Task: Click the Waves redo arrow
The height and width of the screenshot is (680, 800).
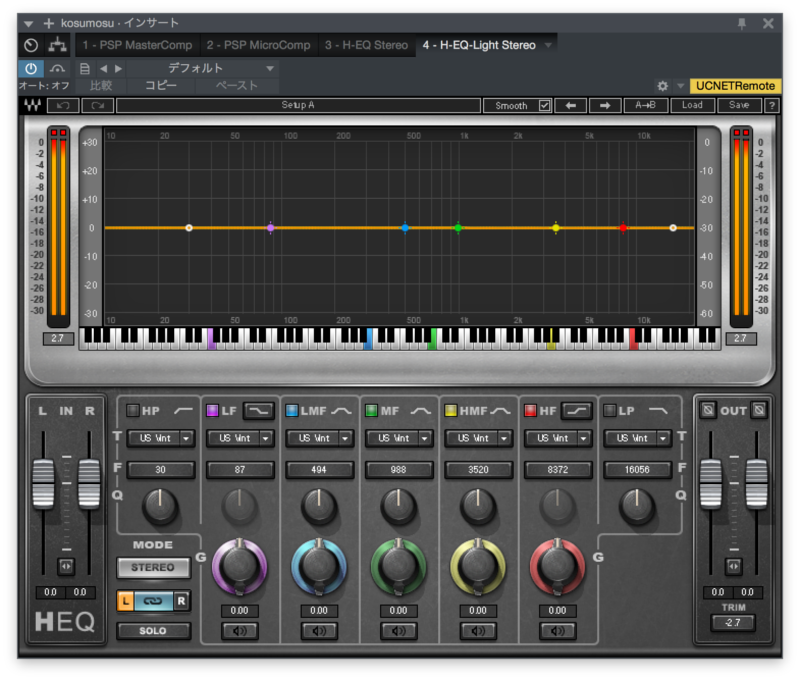Action: tap(98, 106)
